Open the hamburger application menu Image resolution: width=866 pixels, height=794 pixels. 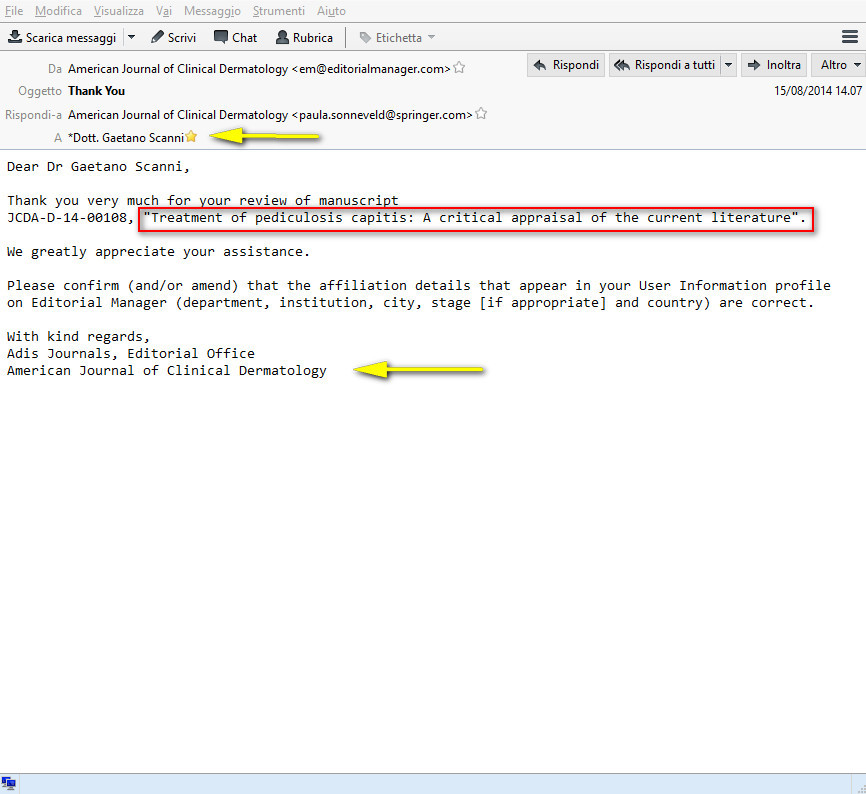coord(849,37)
